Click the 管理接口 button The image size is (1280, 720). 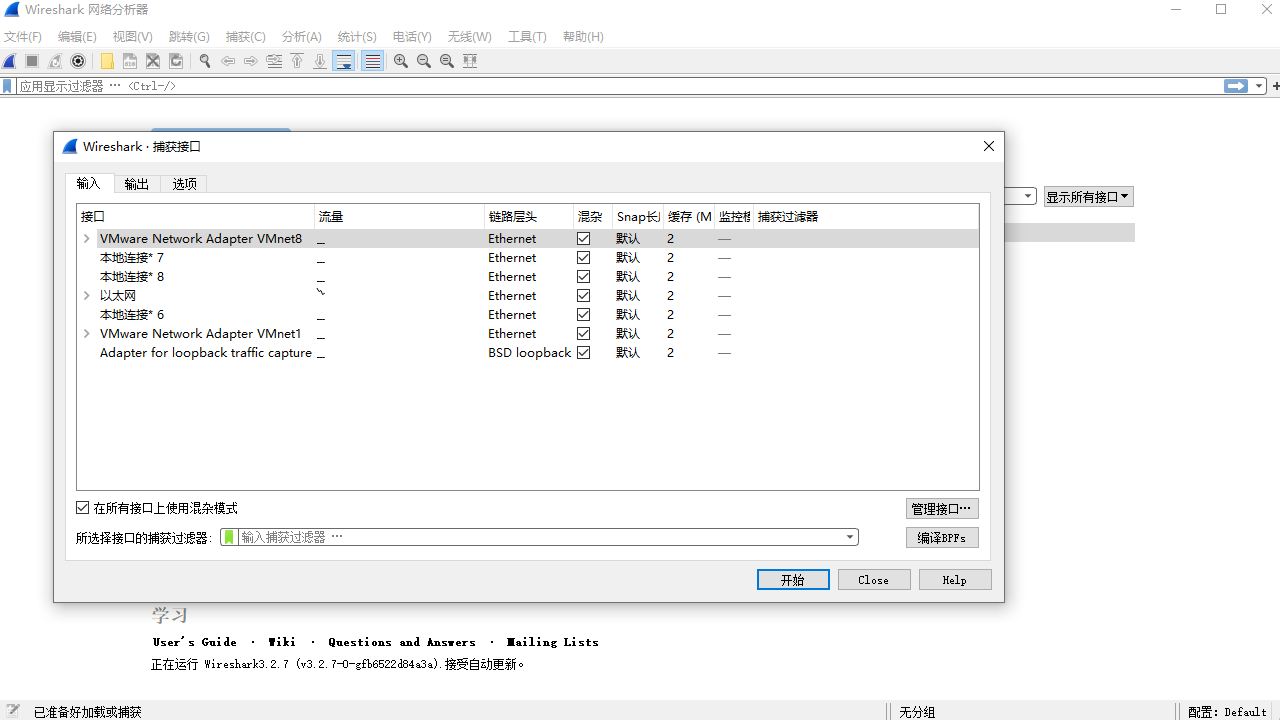click(x=941, y=508)
